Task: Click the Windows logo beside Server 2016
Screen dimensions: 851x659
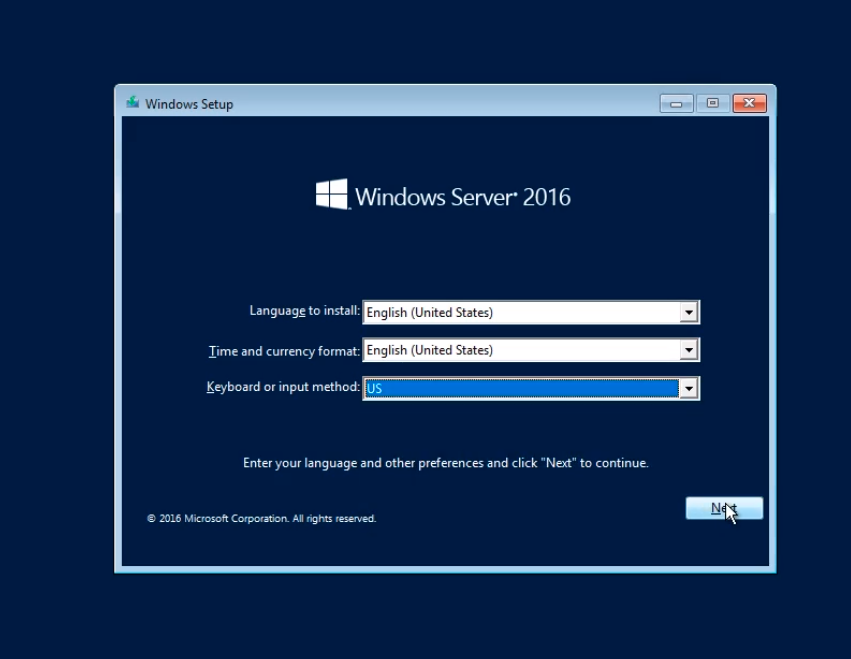Action: tap(332, 195)
